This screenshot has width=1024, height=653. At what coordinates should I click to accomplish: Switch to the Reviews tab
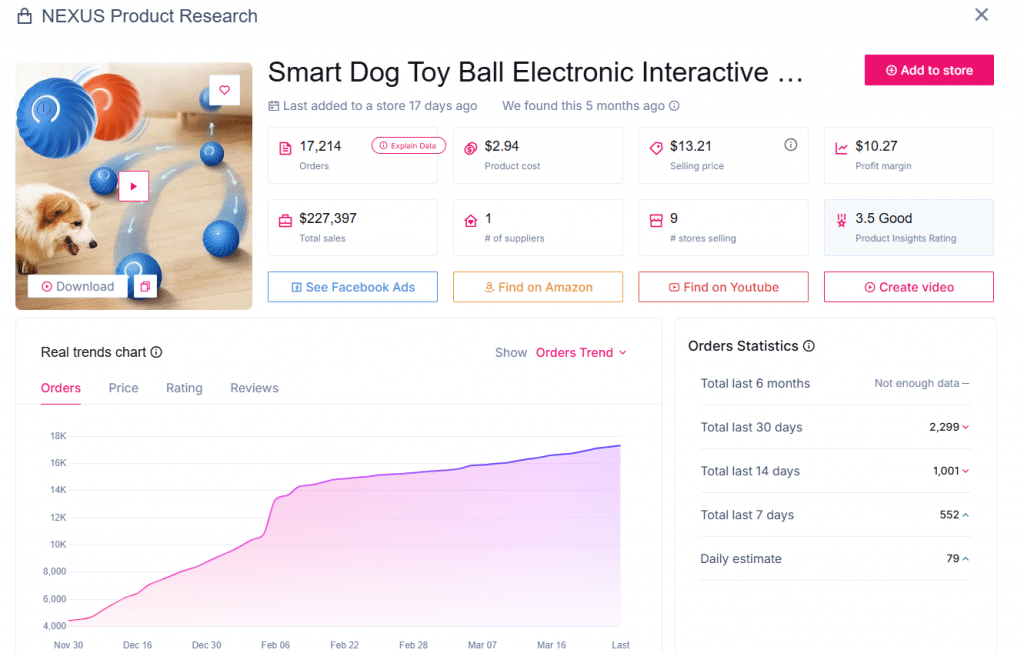point(254,388)
